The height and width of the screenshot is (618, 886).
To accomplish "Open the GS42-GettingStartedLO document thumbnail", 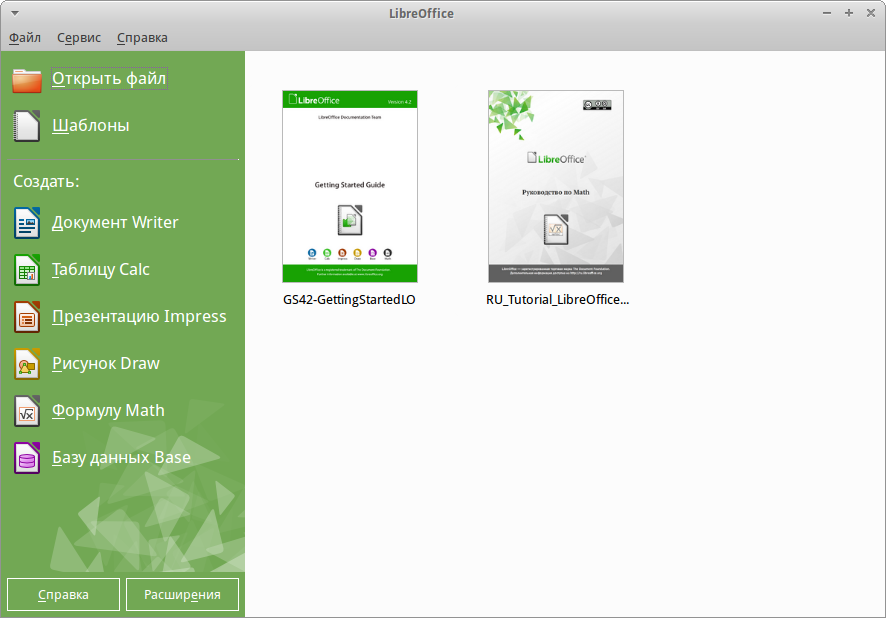I will point(350,187).
